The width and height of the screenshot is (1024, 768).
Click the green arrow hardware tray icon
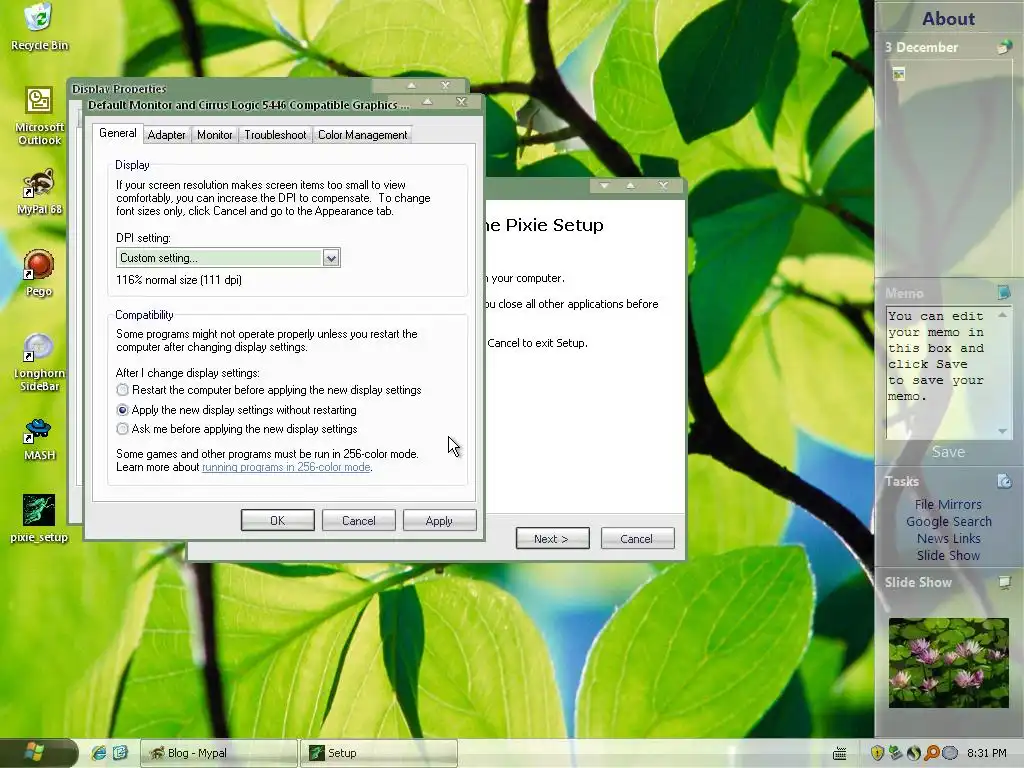pos(895,753)
